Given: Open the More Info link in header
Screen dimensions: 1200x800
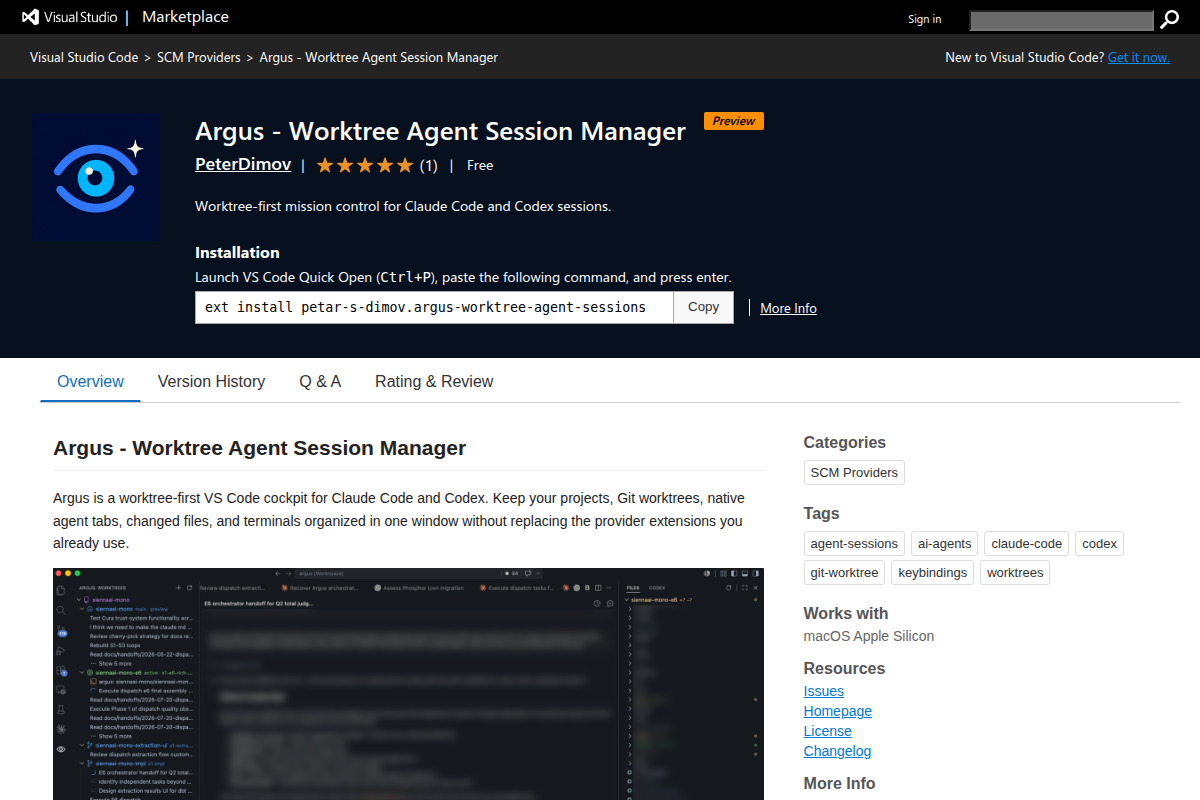Looking at the screenshot, I should tap(788, 308).
